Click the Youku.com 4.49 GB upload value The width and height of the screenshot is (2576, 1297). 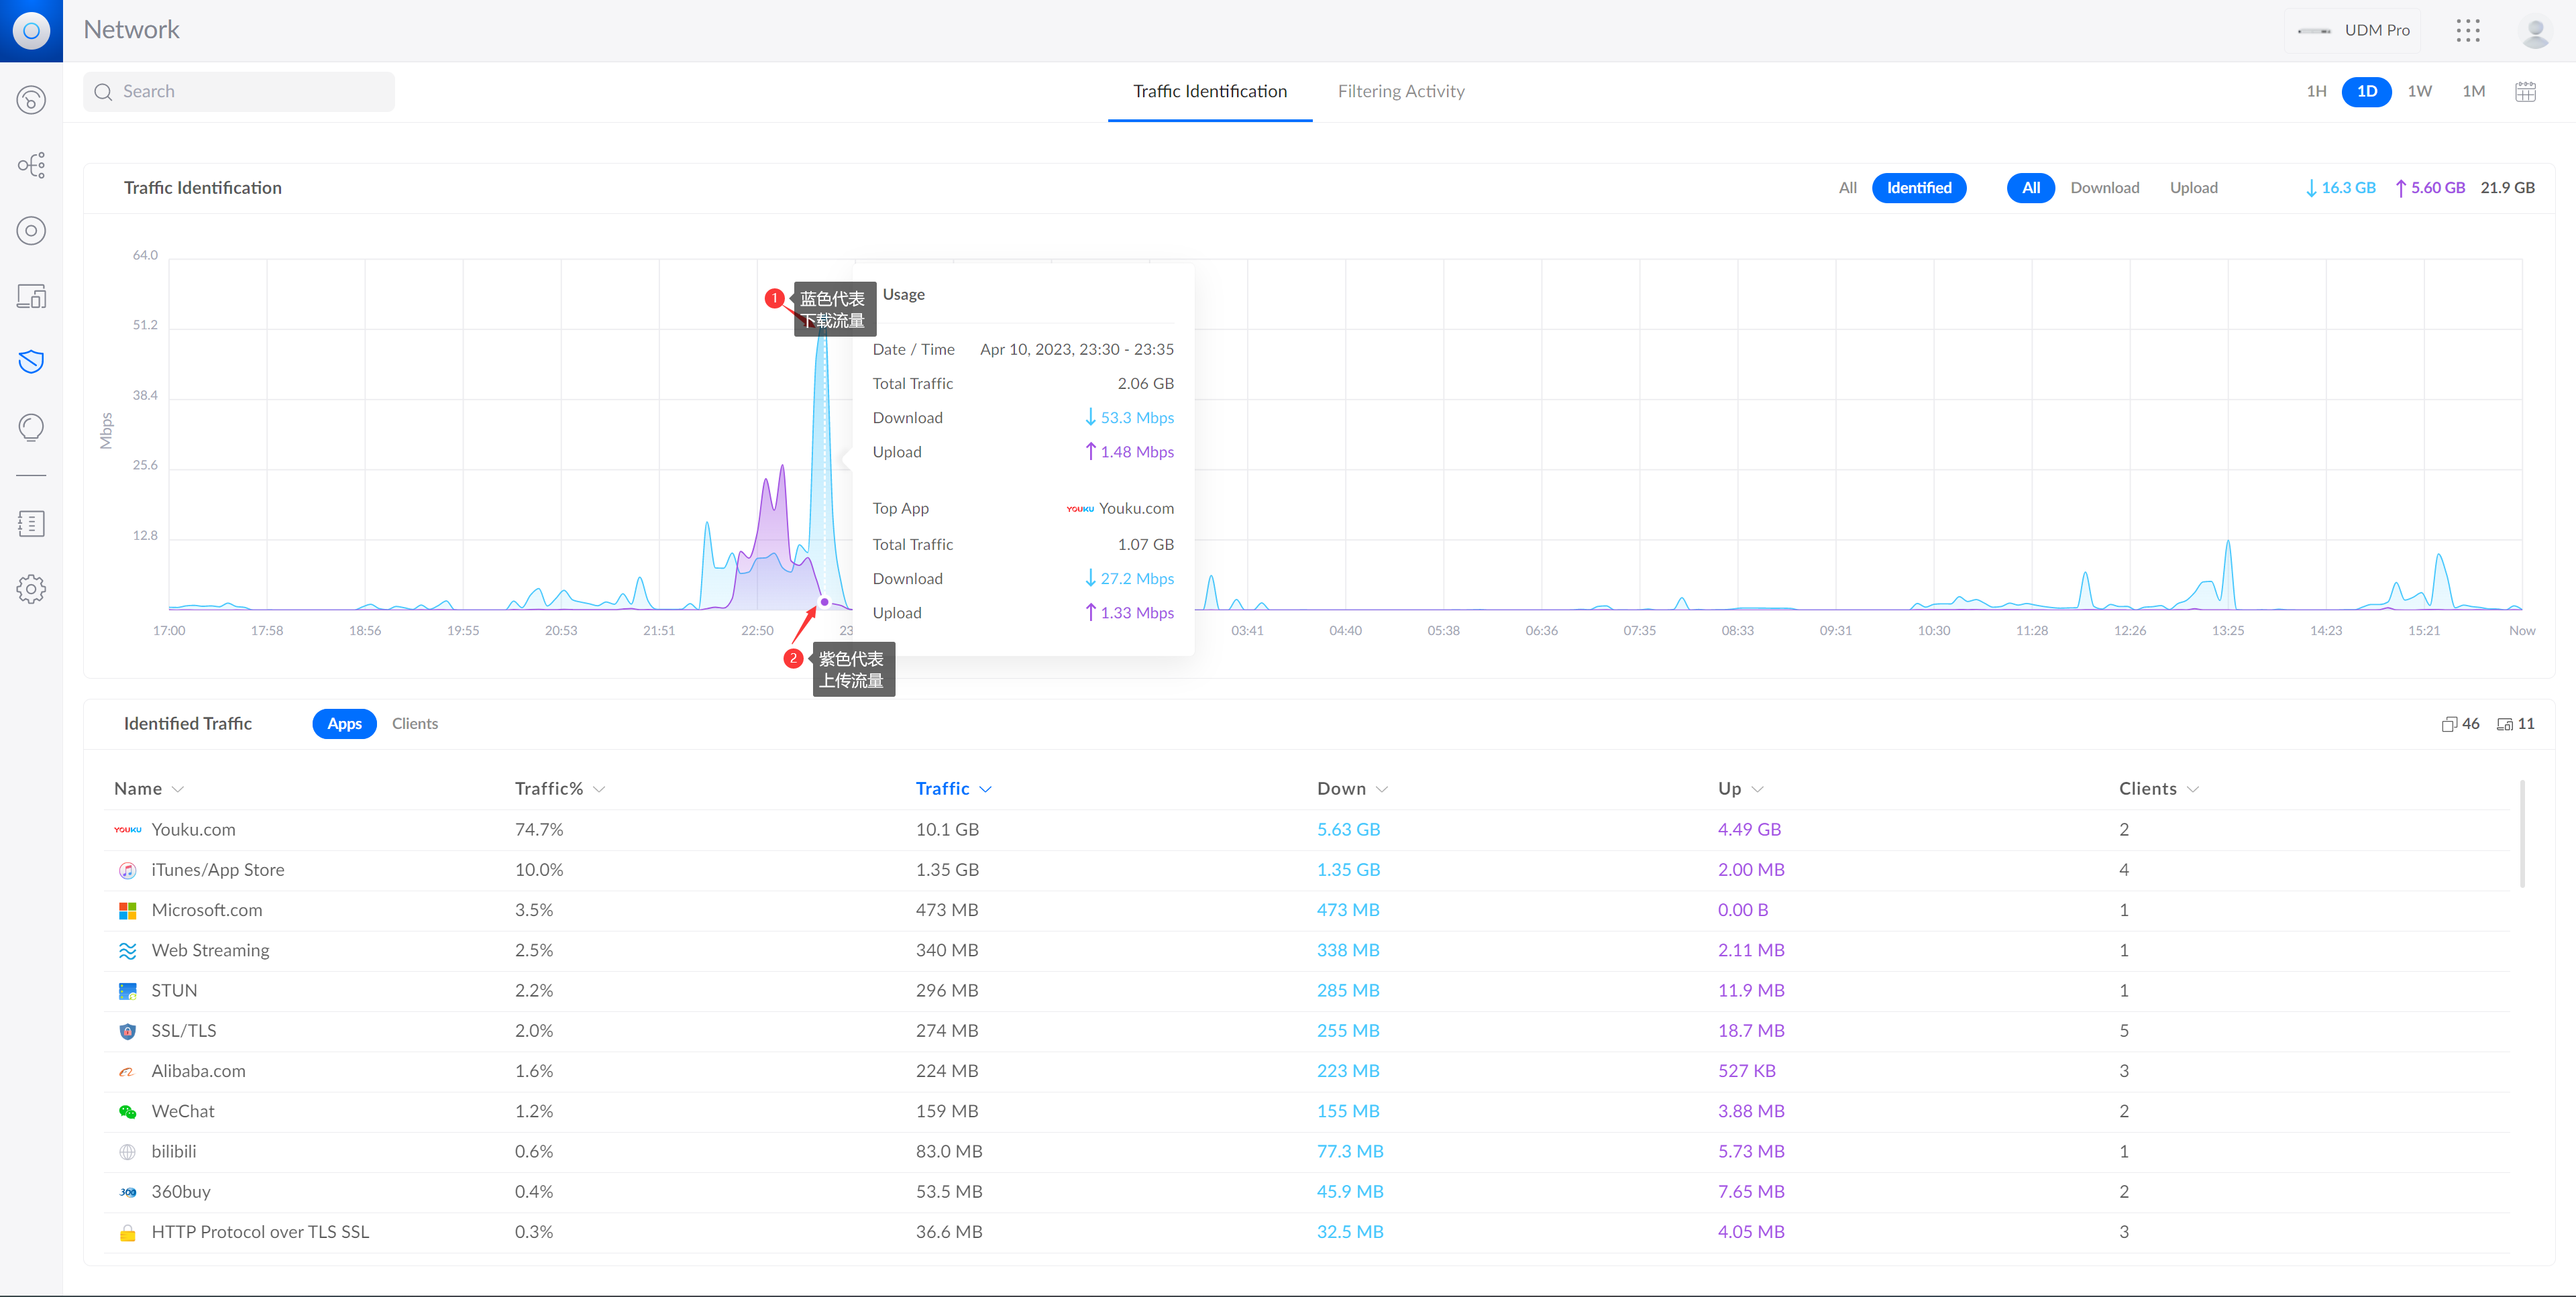point(1749,830)
